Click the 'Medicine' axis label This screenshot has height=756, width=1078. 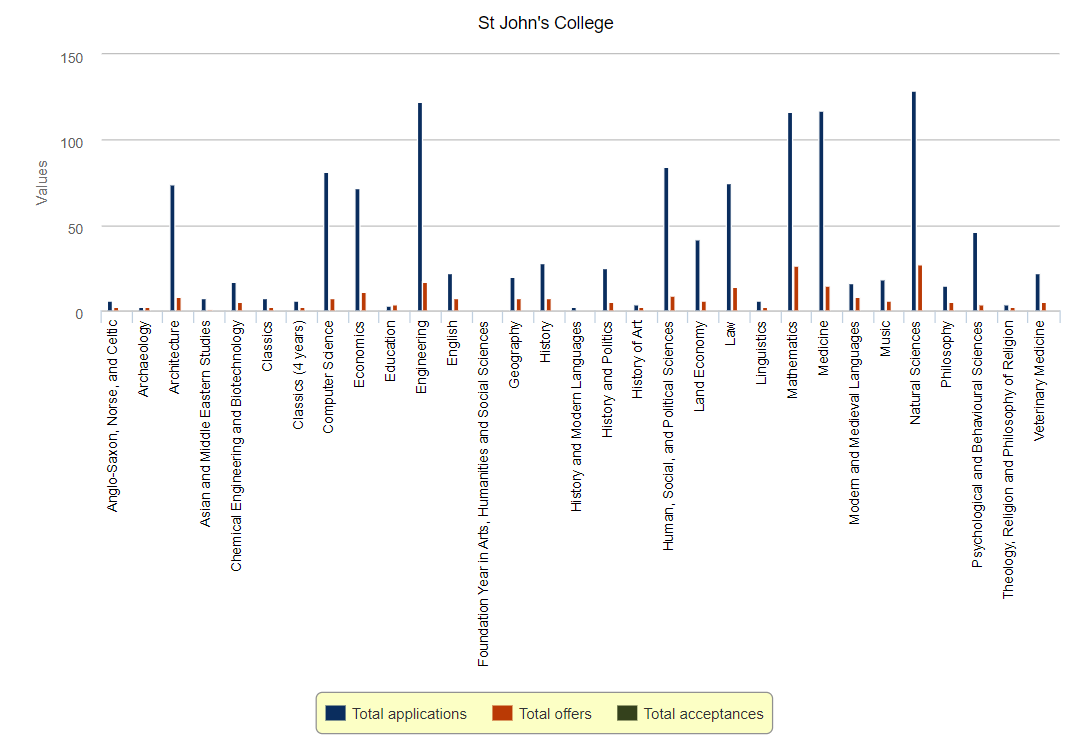[822, 348]
